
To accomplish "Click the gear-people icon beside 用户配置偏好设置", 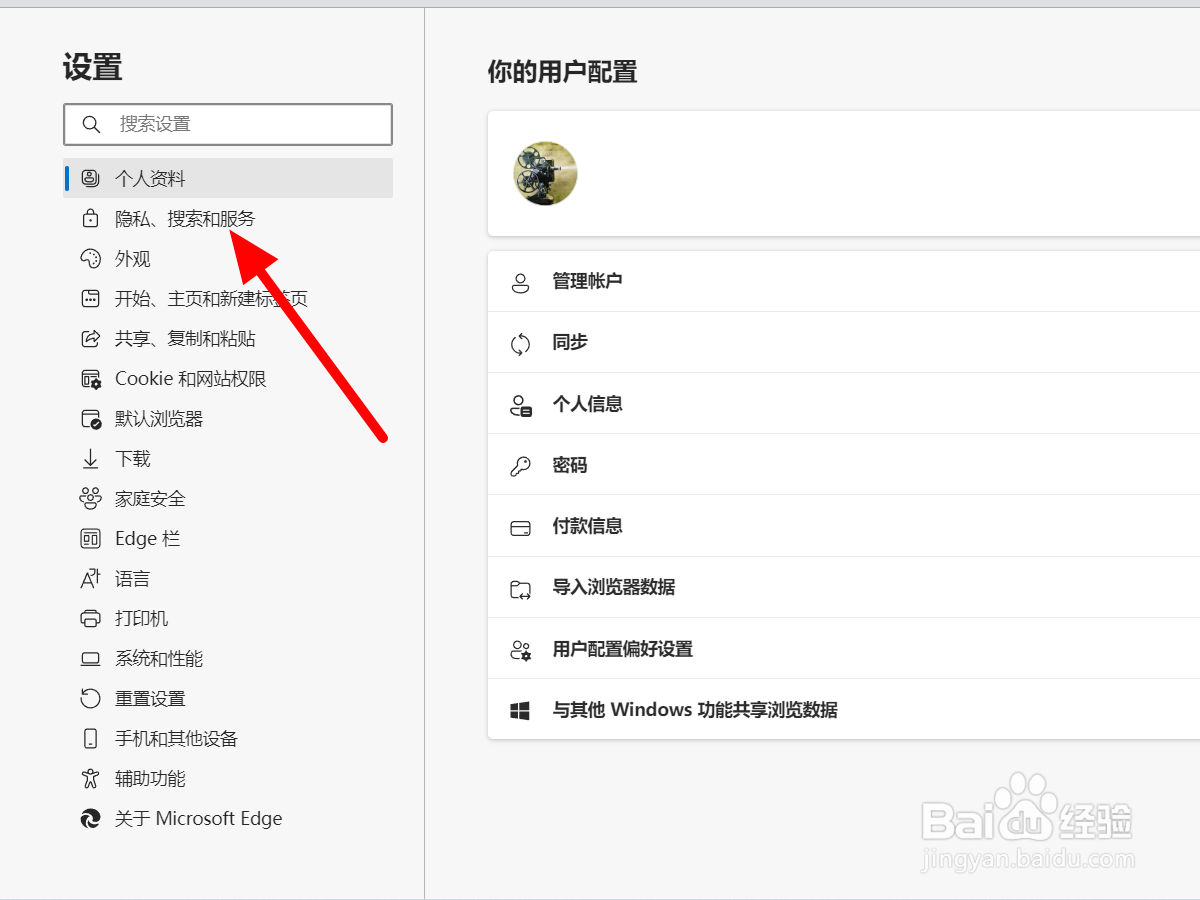I will pyautogui.click(x=520, y=650).
